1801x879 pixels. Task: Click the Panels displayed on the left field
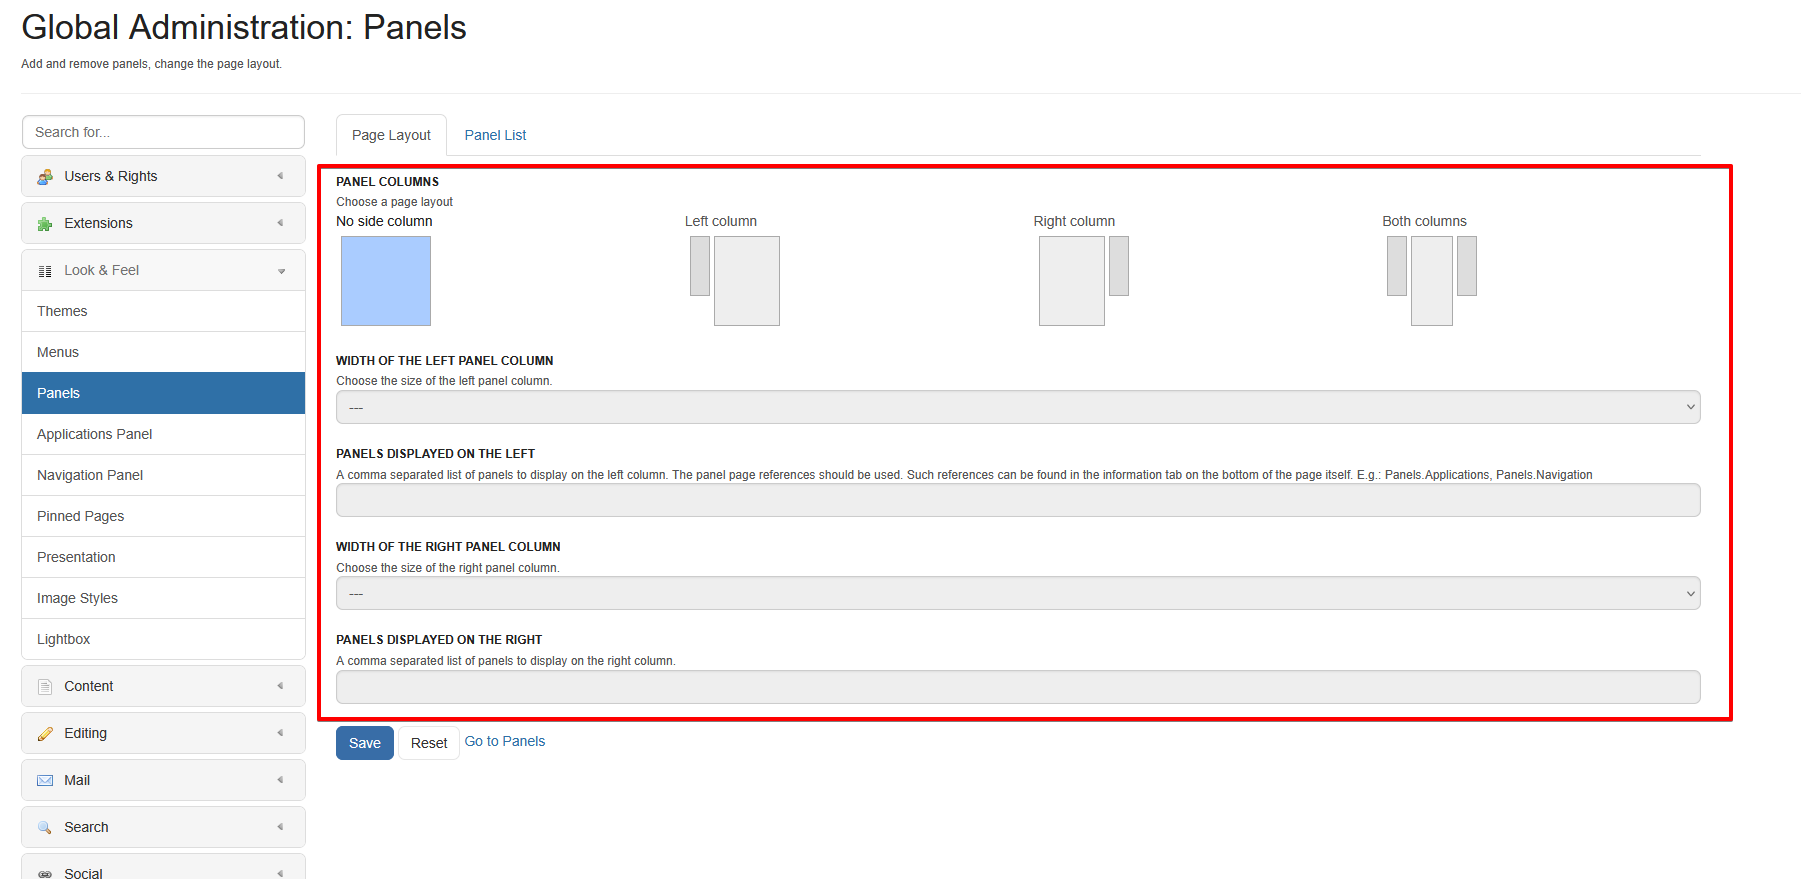click(x=1018, y=500)
